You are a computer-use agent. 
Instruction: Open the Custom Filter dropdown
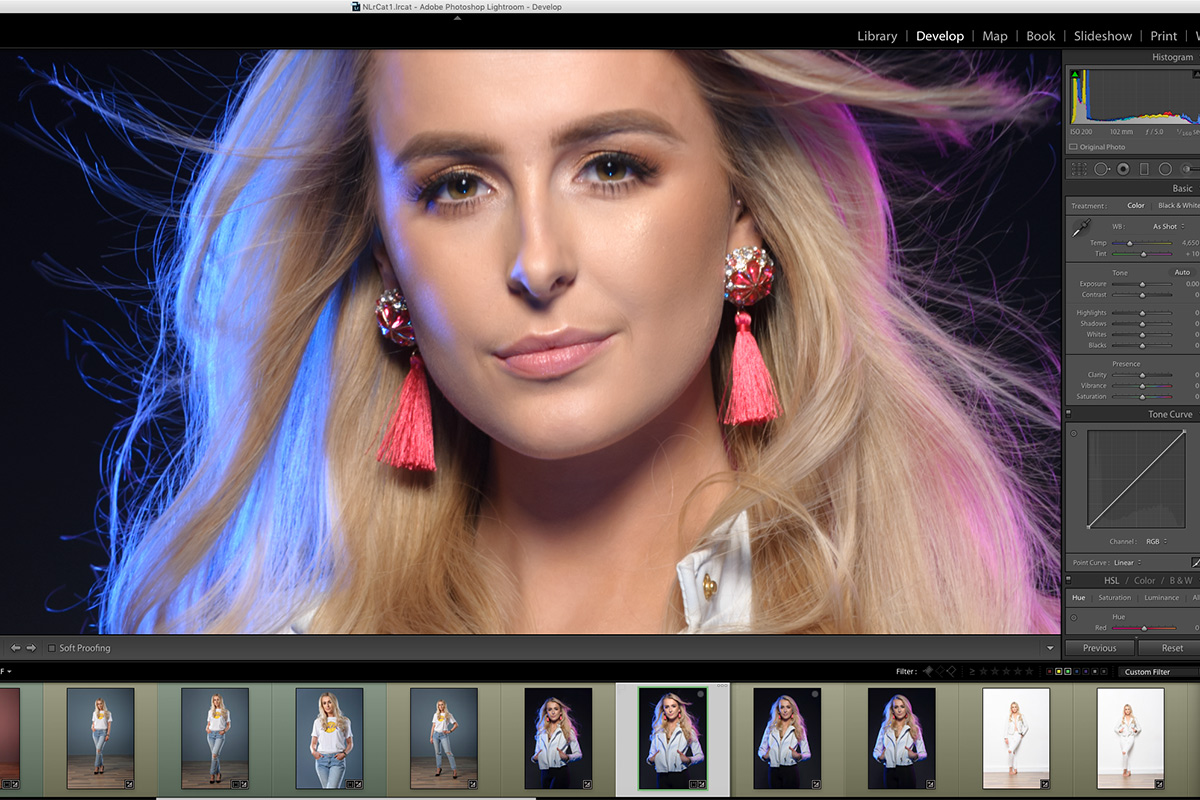coord(1158,672)
